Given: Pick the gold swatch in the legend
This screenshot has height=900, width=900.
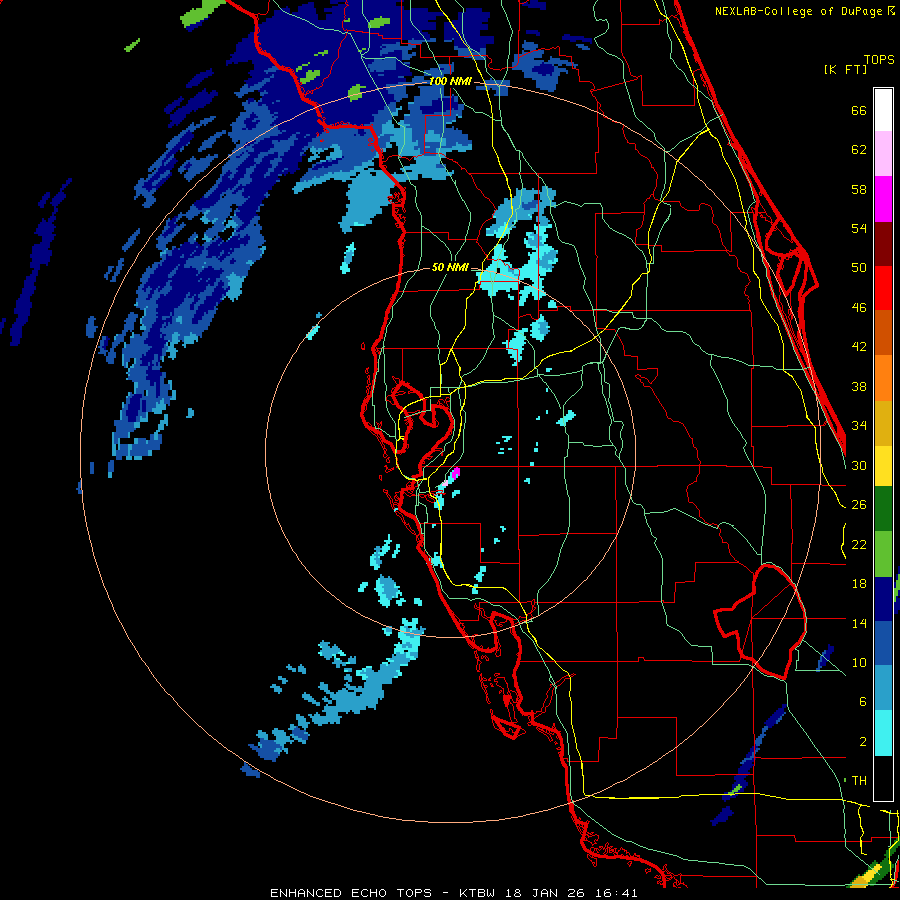Looking at the screenshot, I should click(x=883, y=424).
